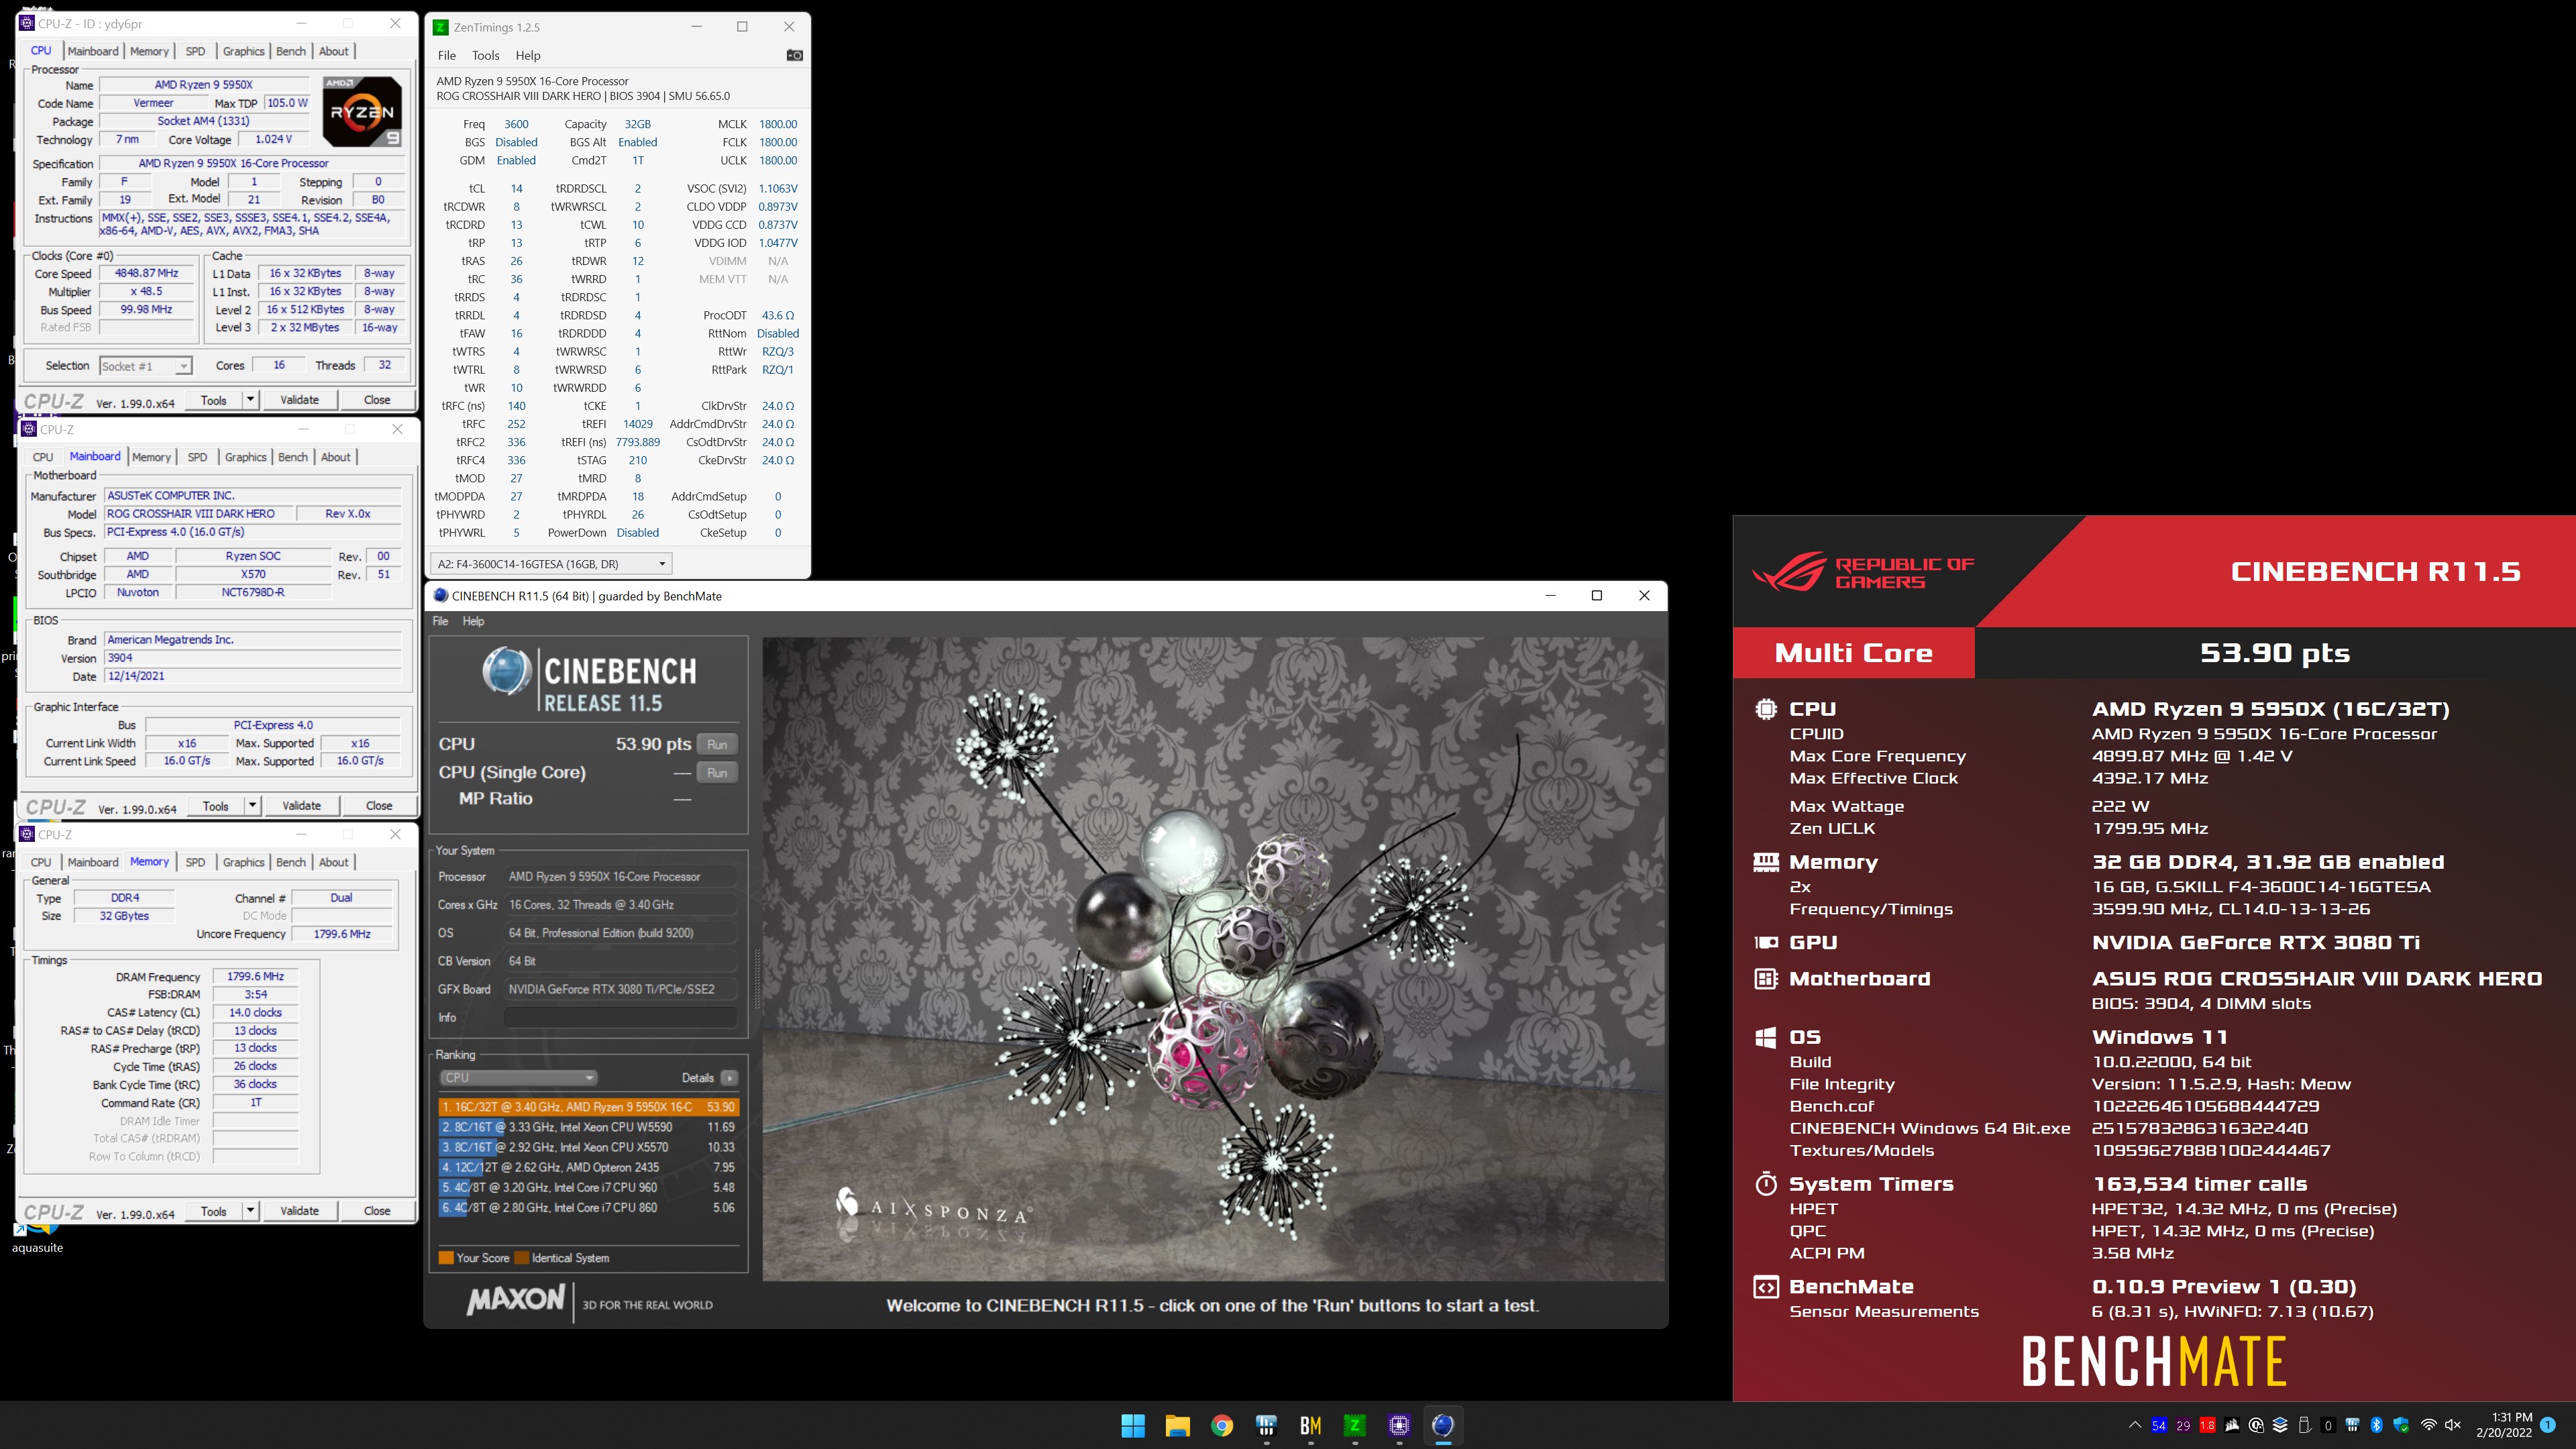Expand the hidden tray icons chevron

point(2135,1425)
